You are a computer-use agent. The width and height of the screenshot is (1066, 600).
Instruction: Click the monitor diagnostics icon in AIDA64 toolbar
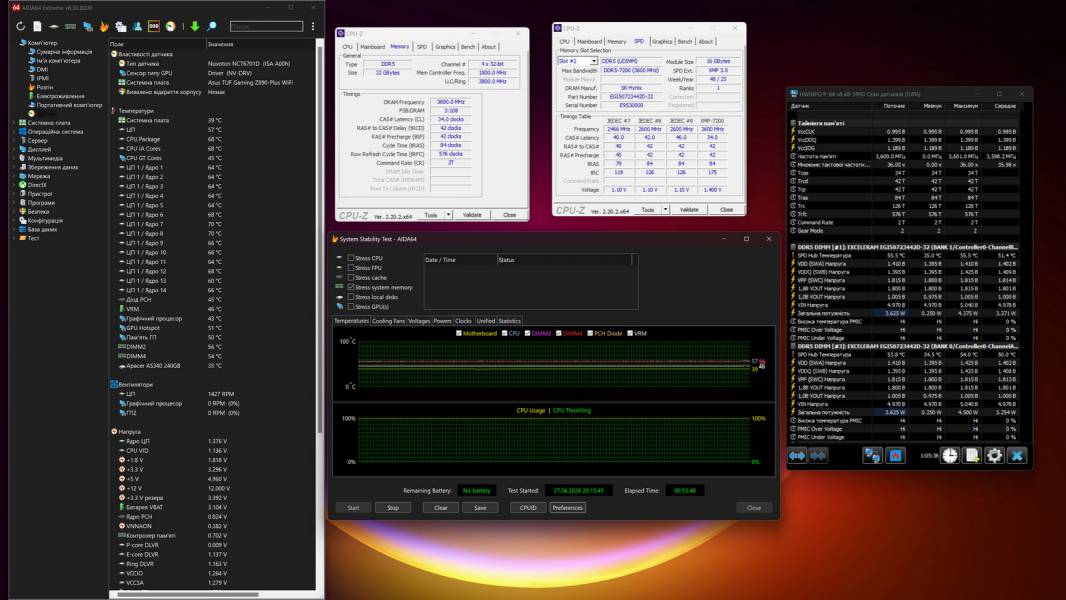pos(88,26)
